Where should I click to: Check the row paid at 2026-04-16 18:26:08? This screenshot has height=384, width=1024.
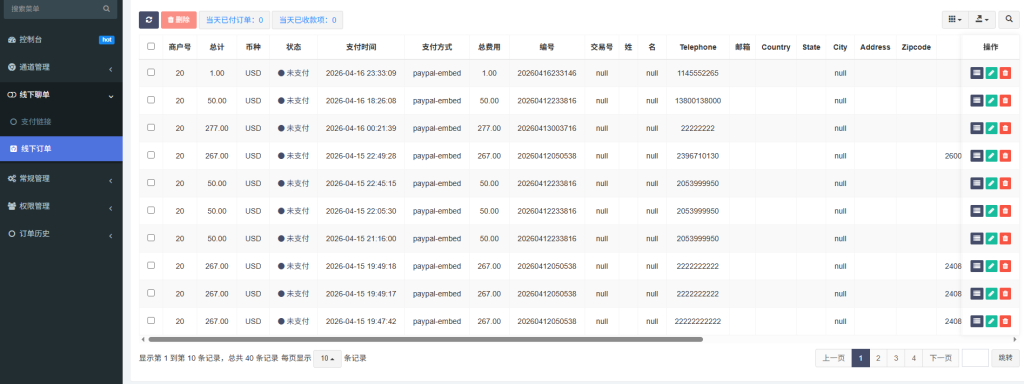[151, 100]
